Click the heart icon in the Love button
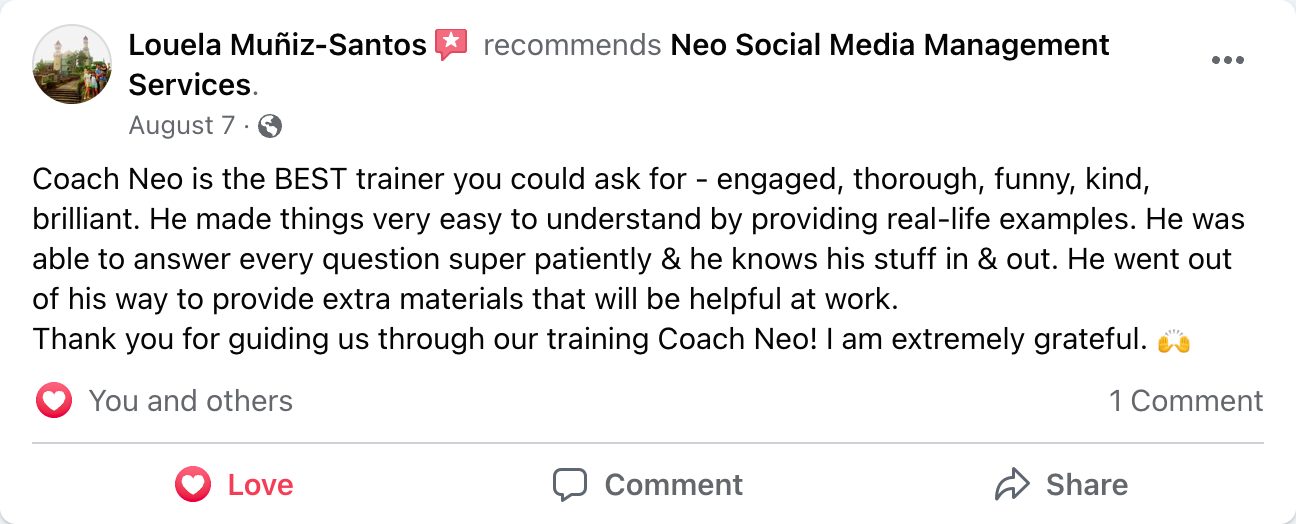 (192, 485)
